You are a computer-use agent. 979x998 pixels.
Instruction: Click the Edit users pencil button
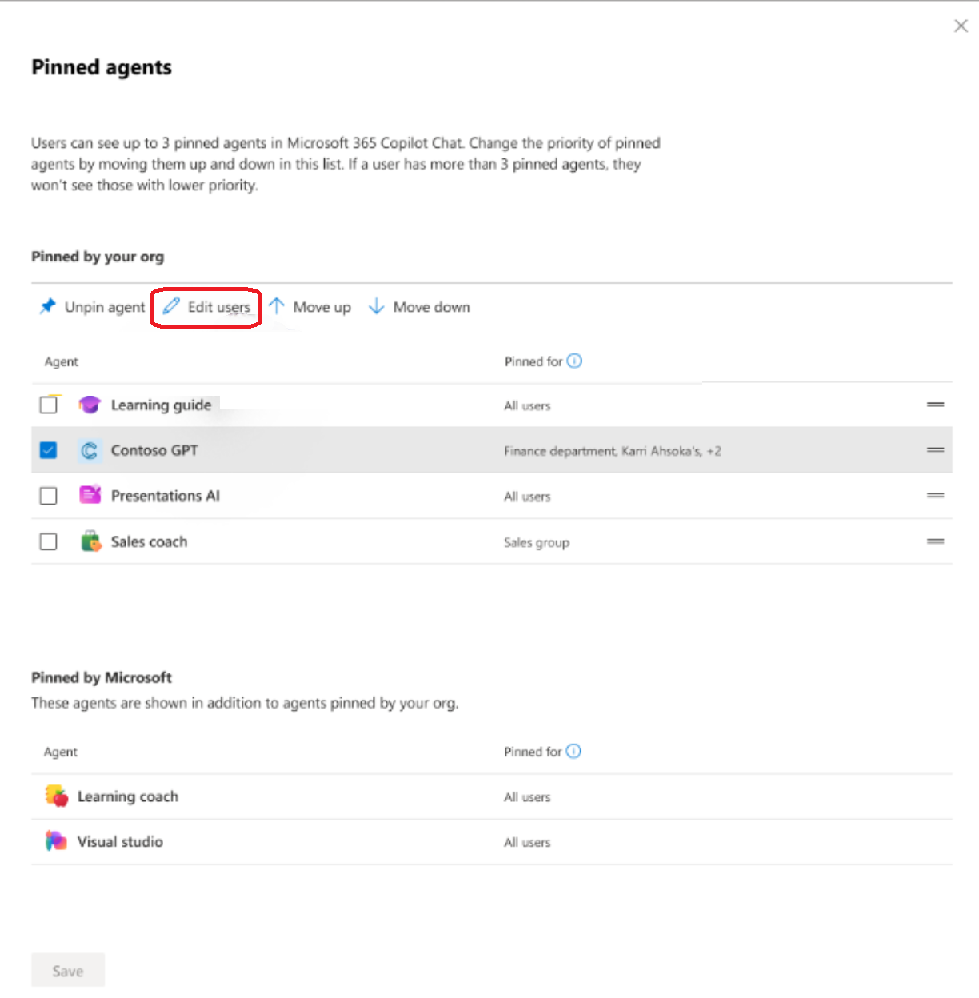(x=172, y=307)
